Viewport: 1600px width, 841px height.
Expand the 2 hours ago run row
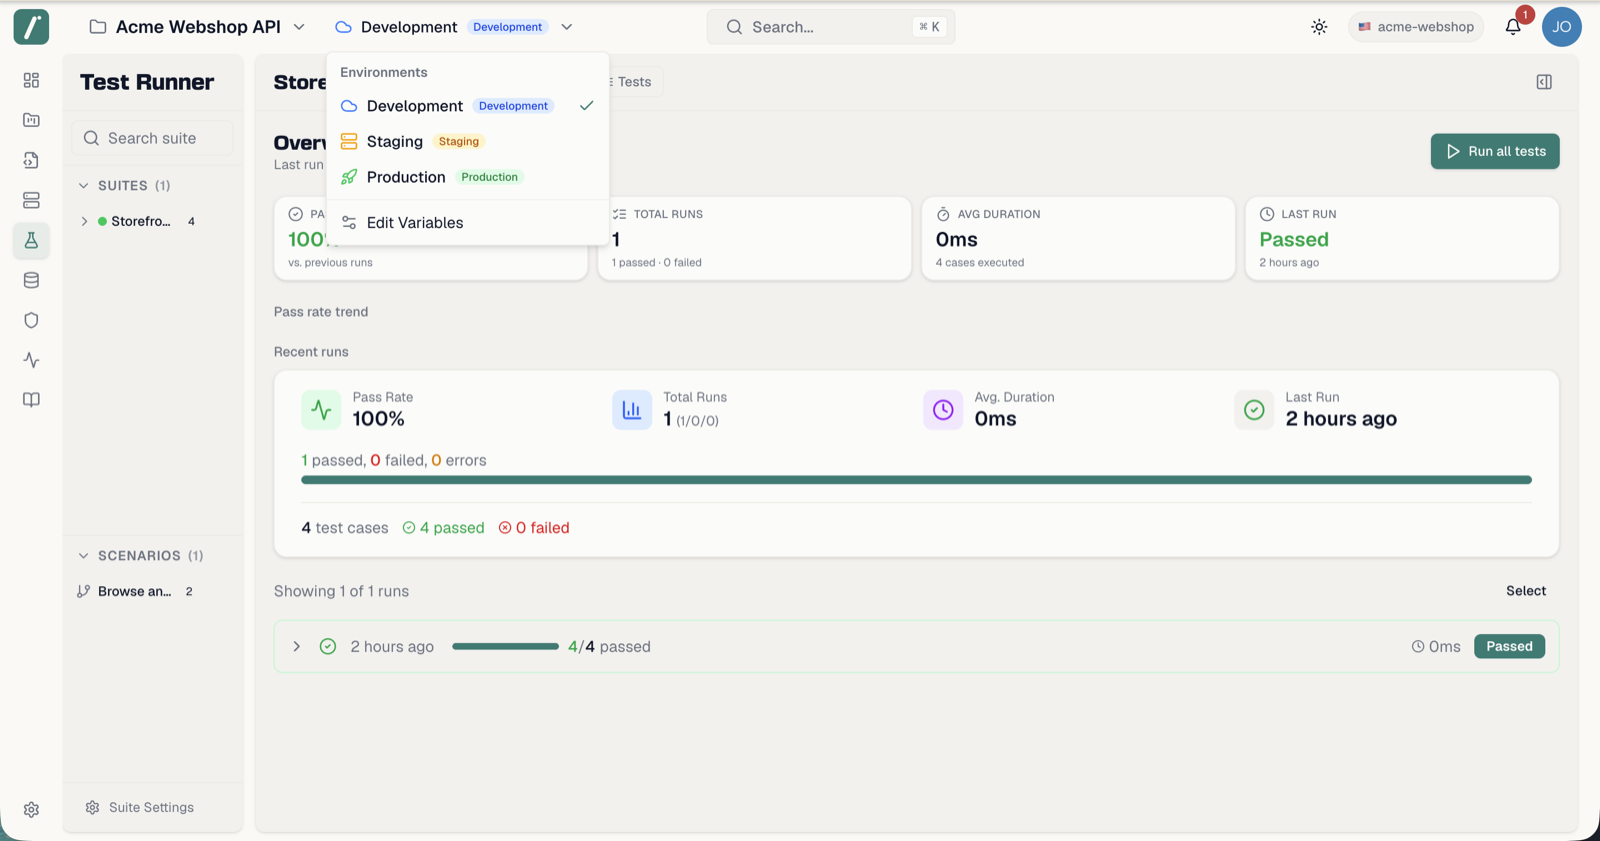click(x=297, y=647)
